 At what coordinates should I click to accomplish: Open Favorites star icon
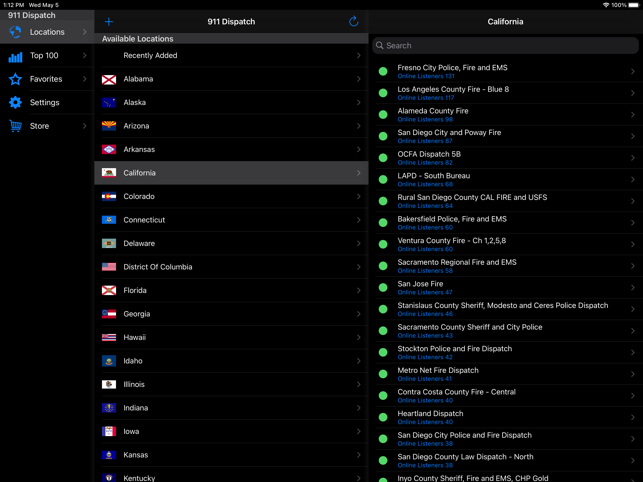pyautogui.click(x=15, y=79)
